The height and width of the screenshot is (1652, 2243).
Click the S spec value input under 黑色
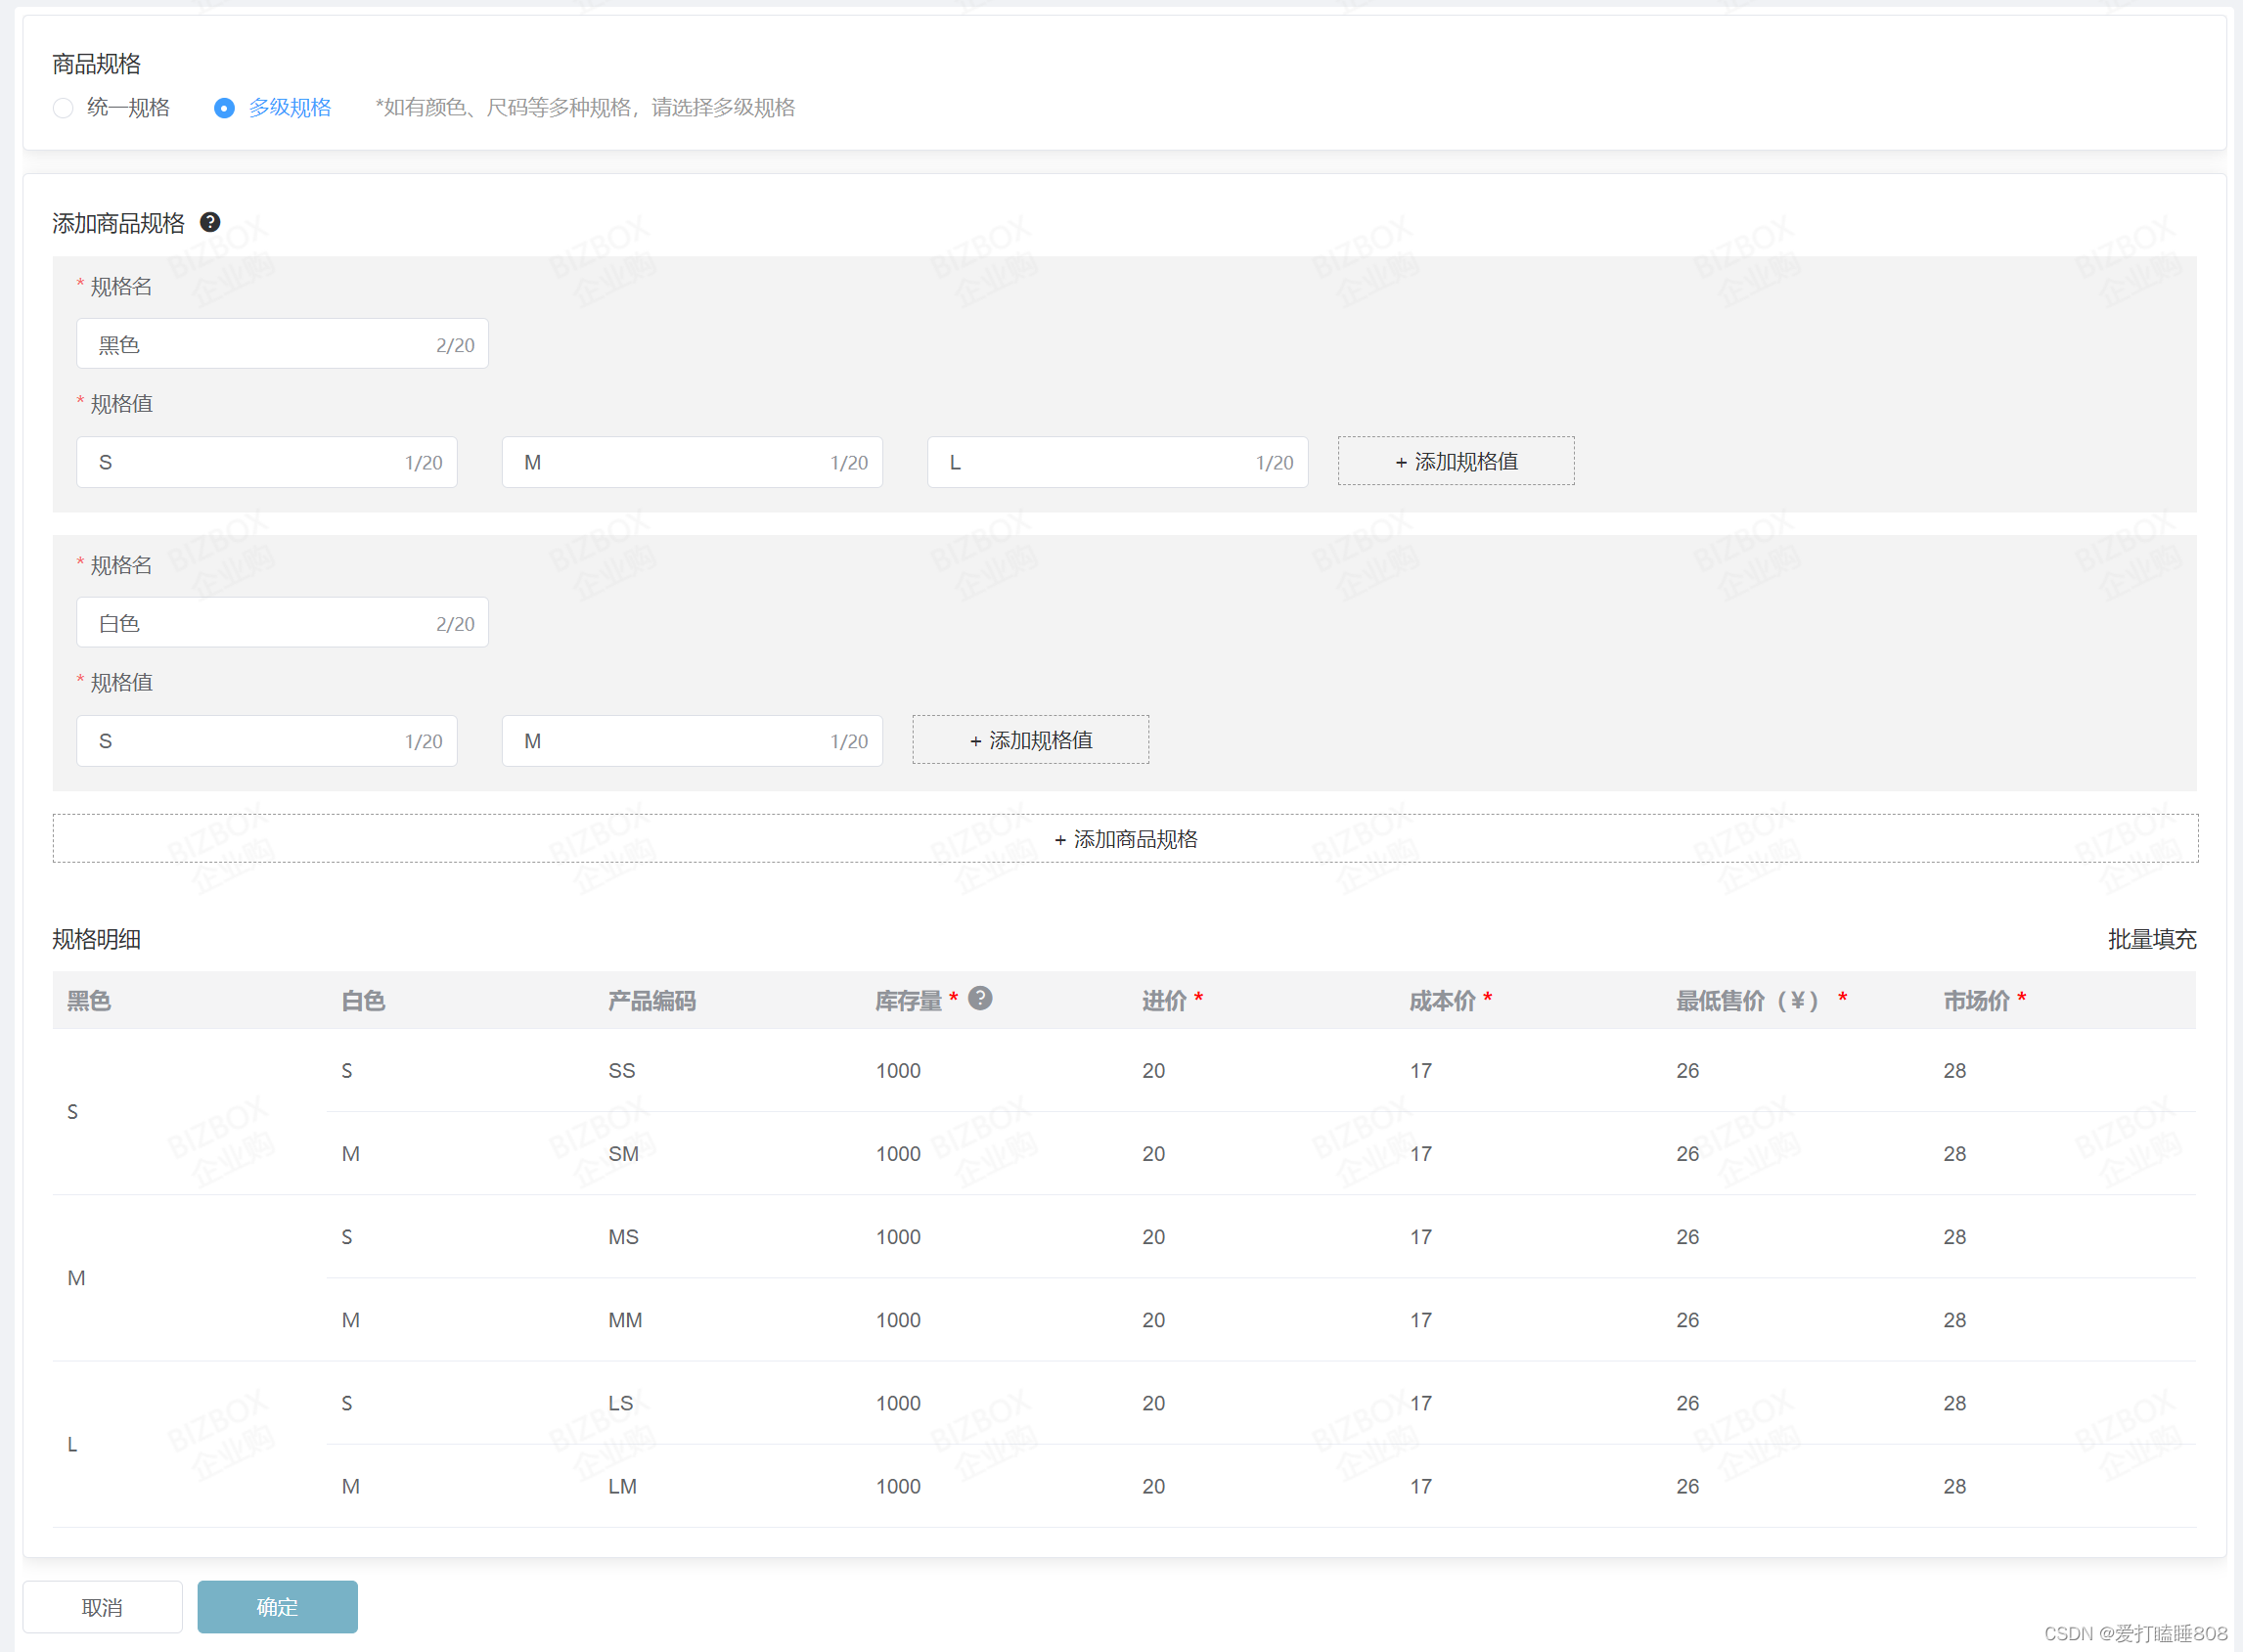coord(267,462)
